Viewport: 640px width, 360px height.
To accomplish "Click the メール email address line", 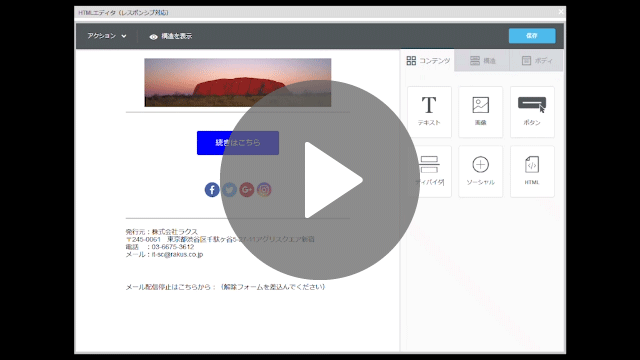I will (x=164, y=254).
